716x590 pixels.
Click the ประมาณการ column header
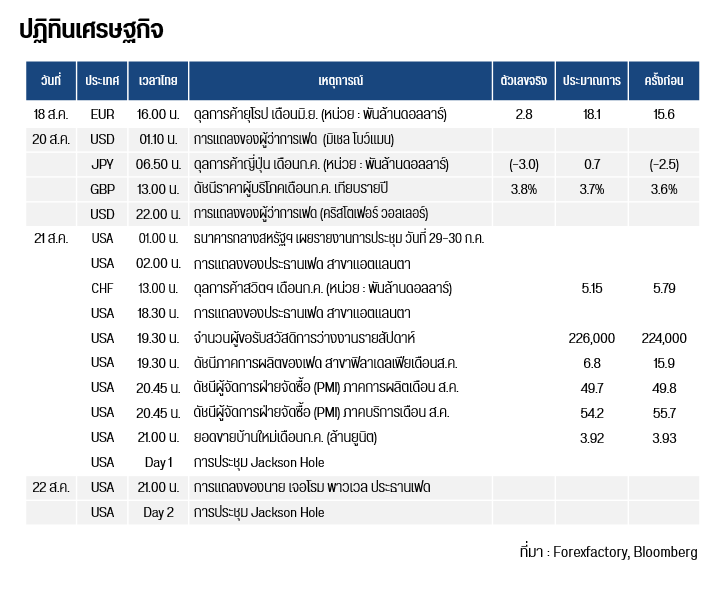tap(591, 80)
